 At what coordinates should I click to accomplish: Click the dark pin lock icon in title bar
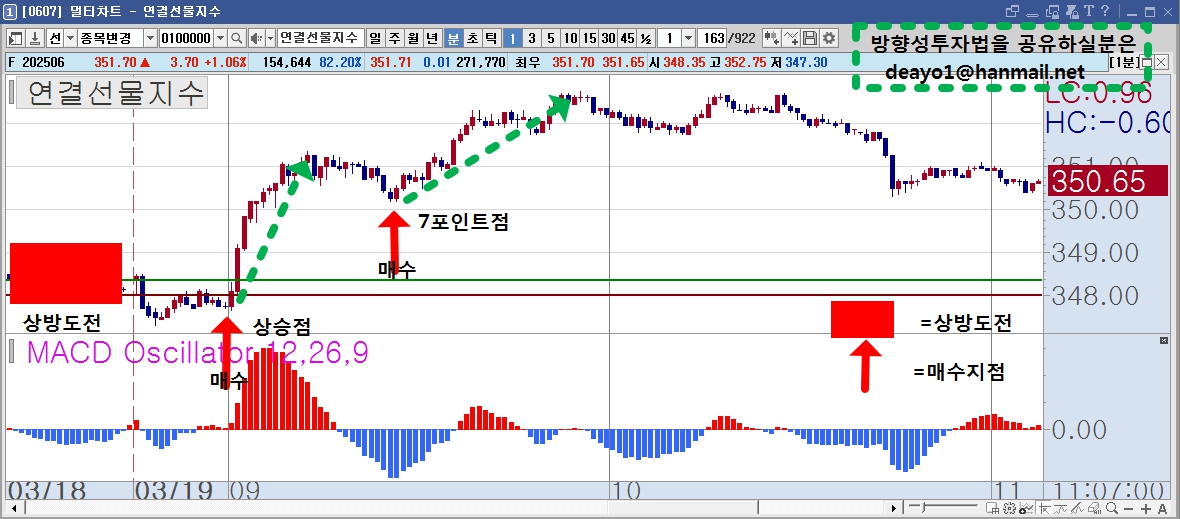(x=1072, y=11)
